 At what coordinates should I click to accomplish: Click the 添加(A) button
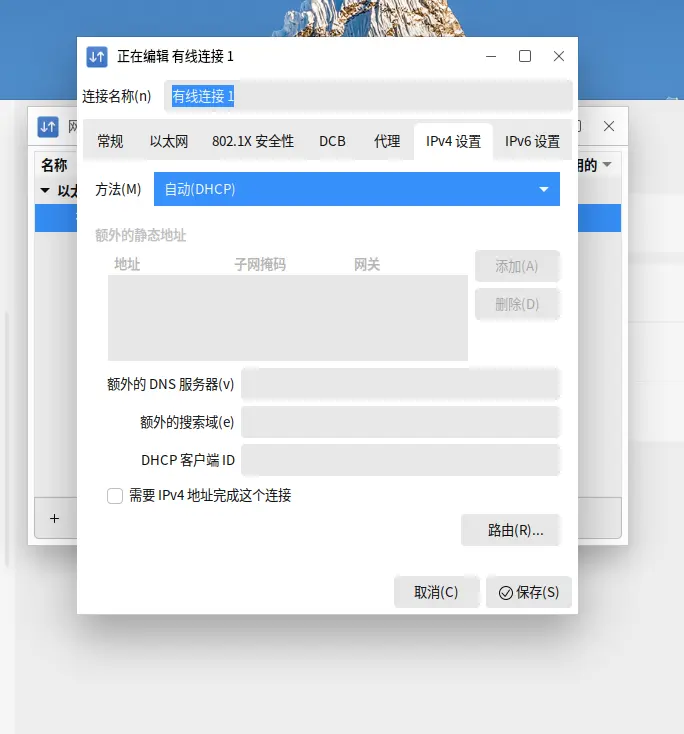coord(517,266)
